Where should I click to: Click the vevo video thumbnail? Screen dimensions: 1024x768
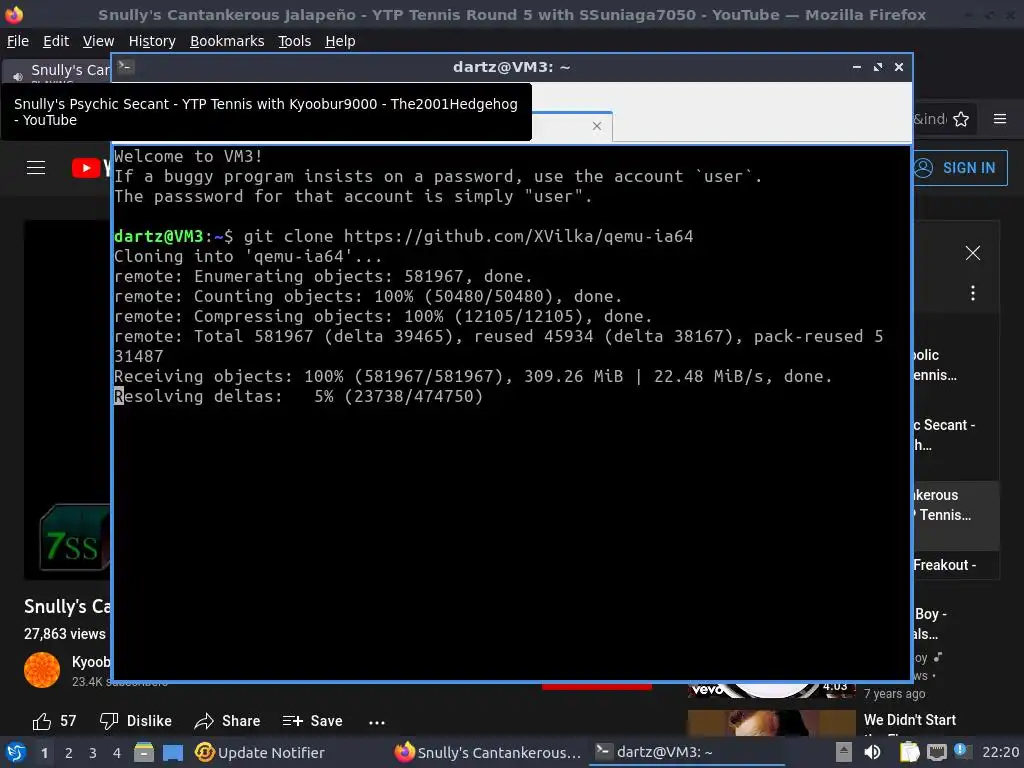pyautogui.click(x=771, y=690)
